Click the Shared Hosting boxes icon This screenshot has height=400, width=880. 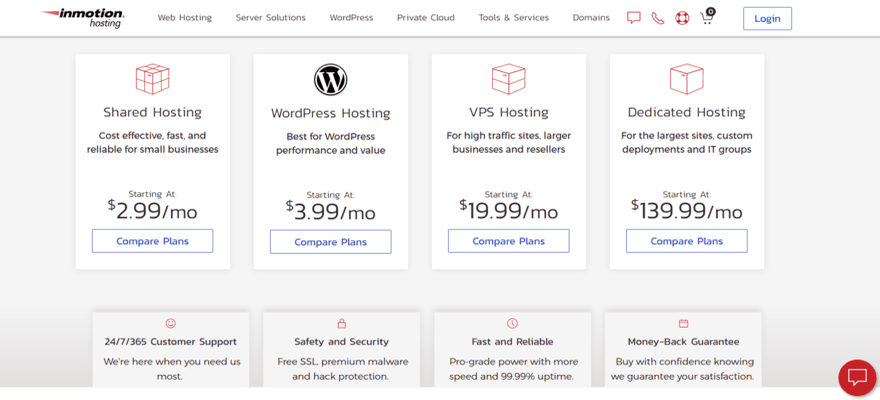(152, 79)
